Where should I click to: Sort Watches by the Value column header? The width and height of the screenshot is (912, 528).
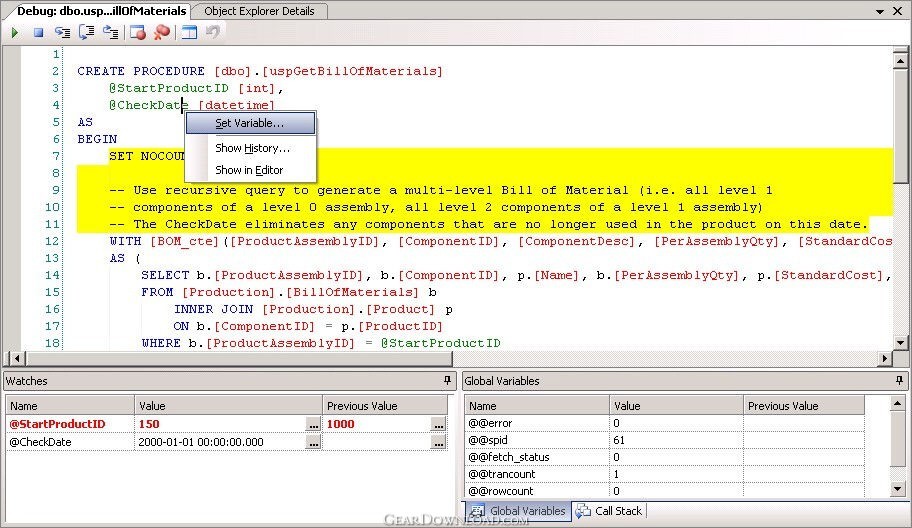228,406
